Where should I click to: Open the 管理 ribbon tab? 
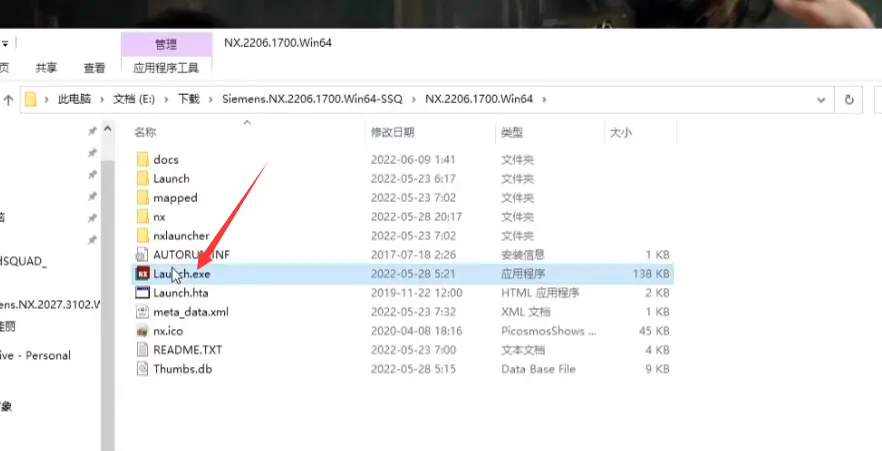click(x=166, y=44)
